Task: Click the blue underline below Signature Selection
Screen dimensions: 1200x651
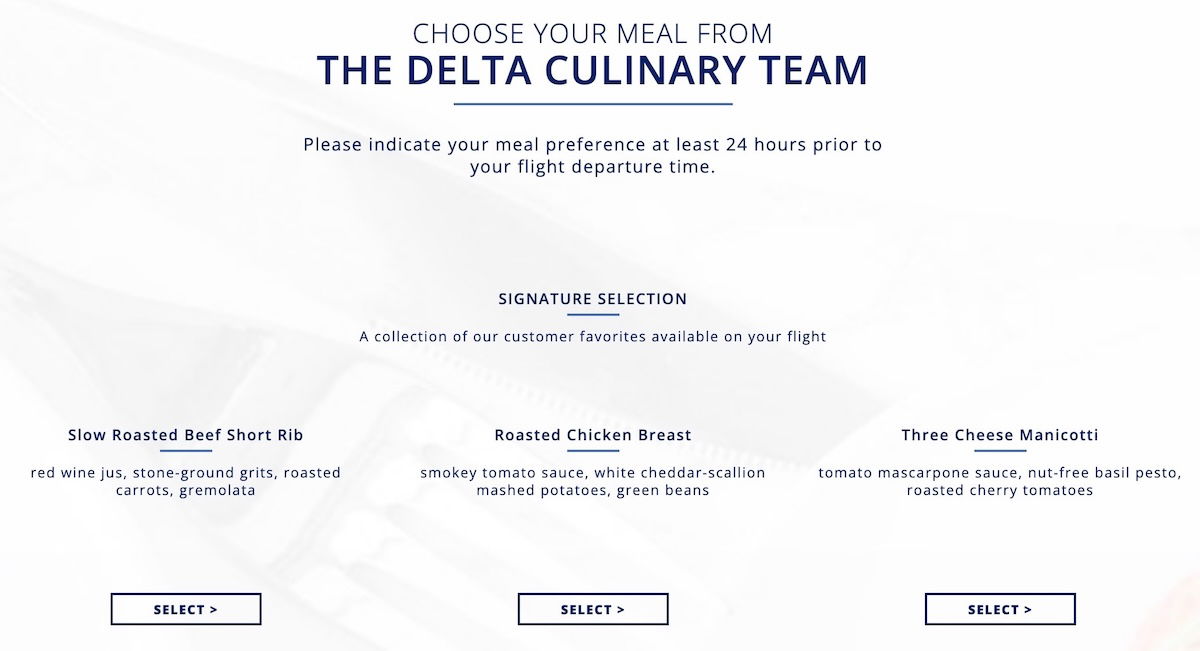Action: click(x=593, y=315)
